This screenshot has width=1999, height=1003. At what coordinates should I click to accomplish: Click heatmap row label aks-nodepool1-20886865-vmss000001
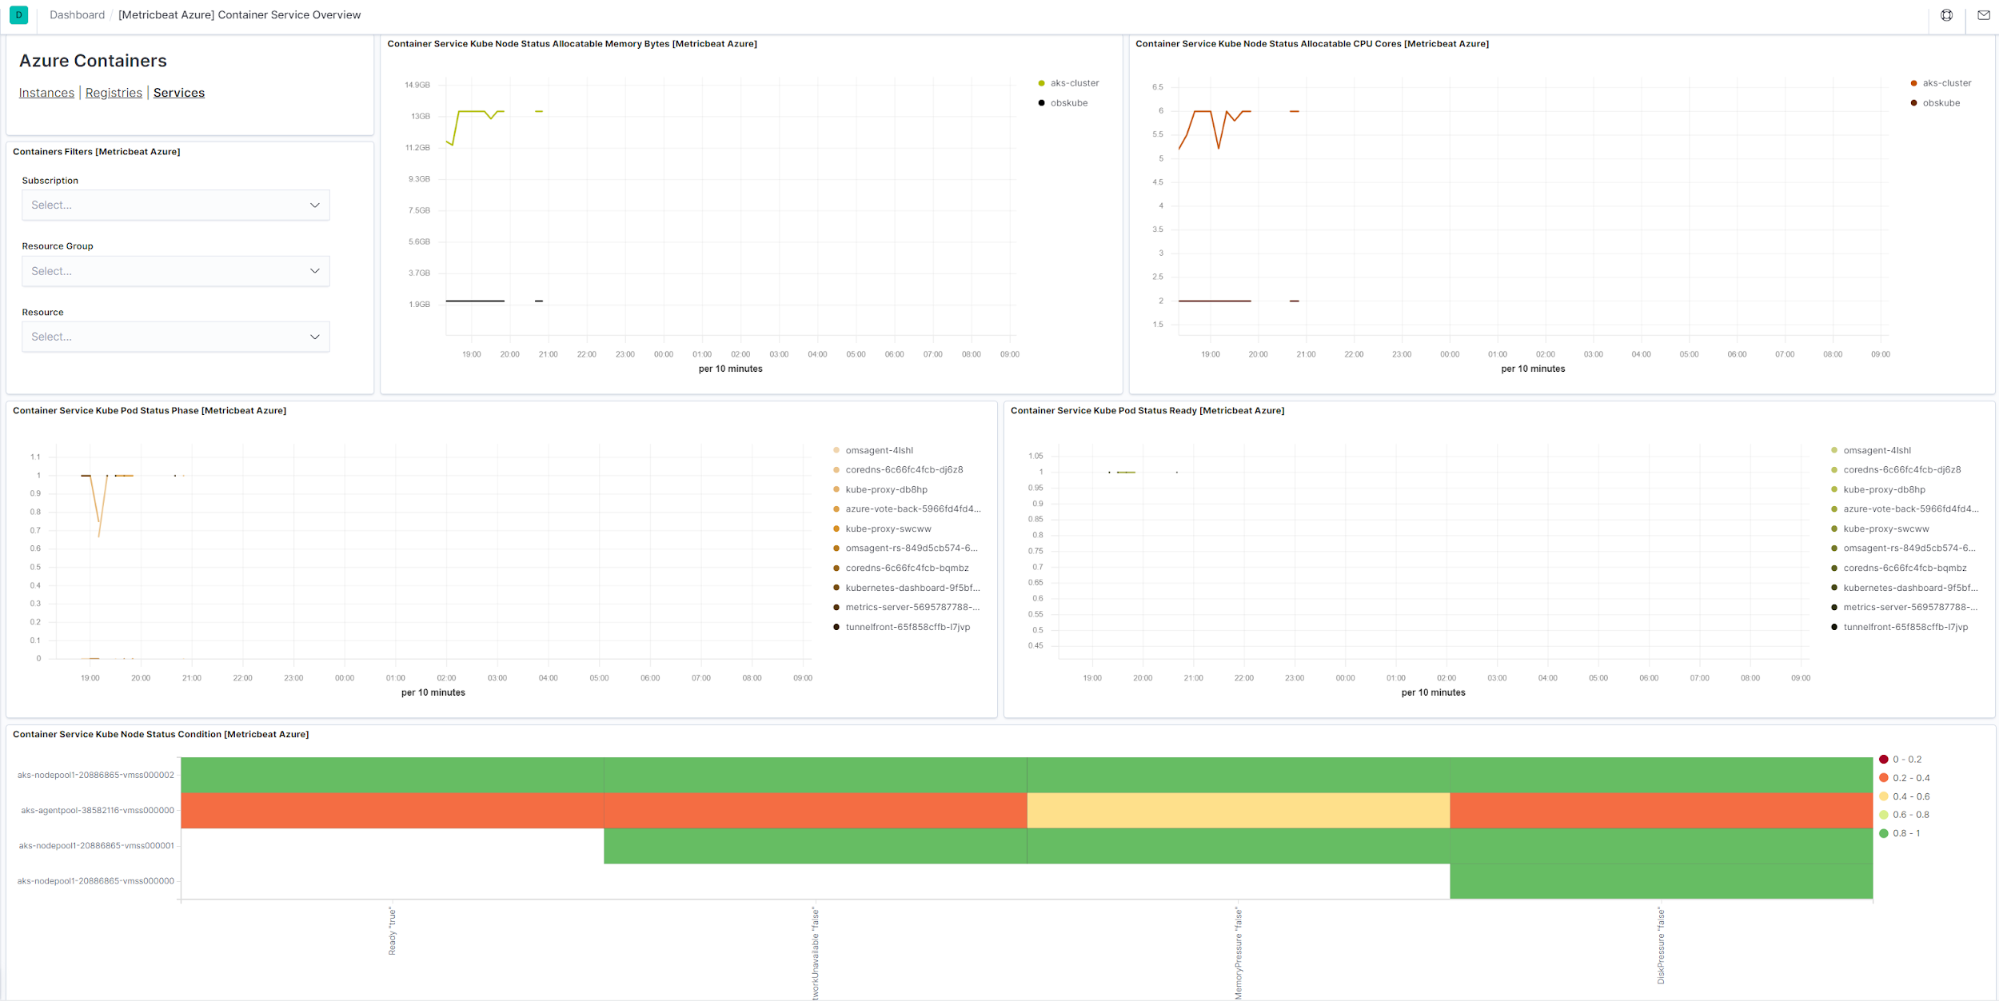(96, 846)
